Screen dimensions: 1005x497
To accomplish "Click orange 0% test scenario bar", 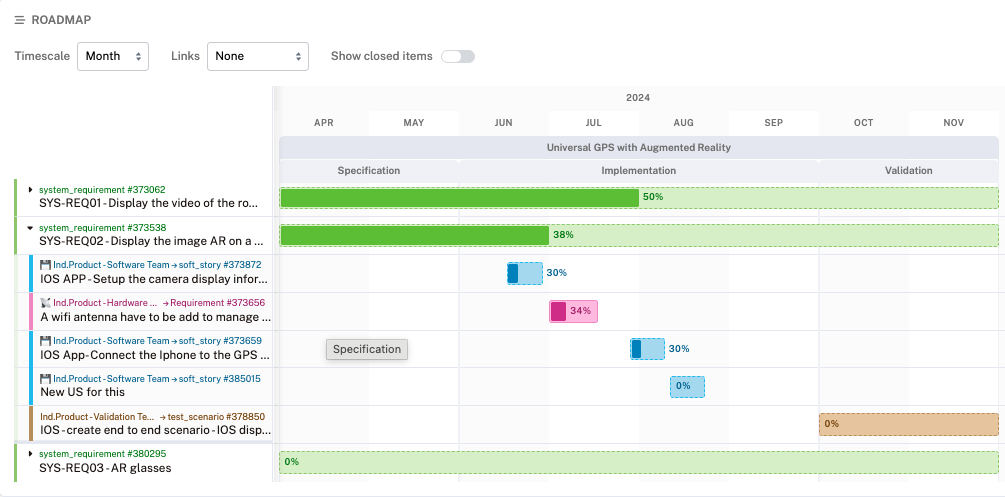I will click(908, 424).
